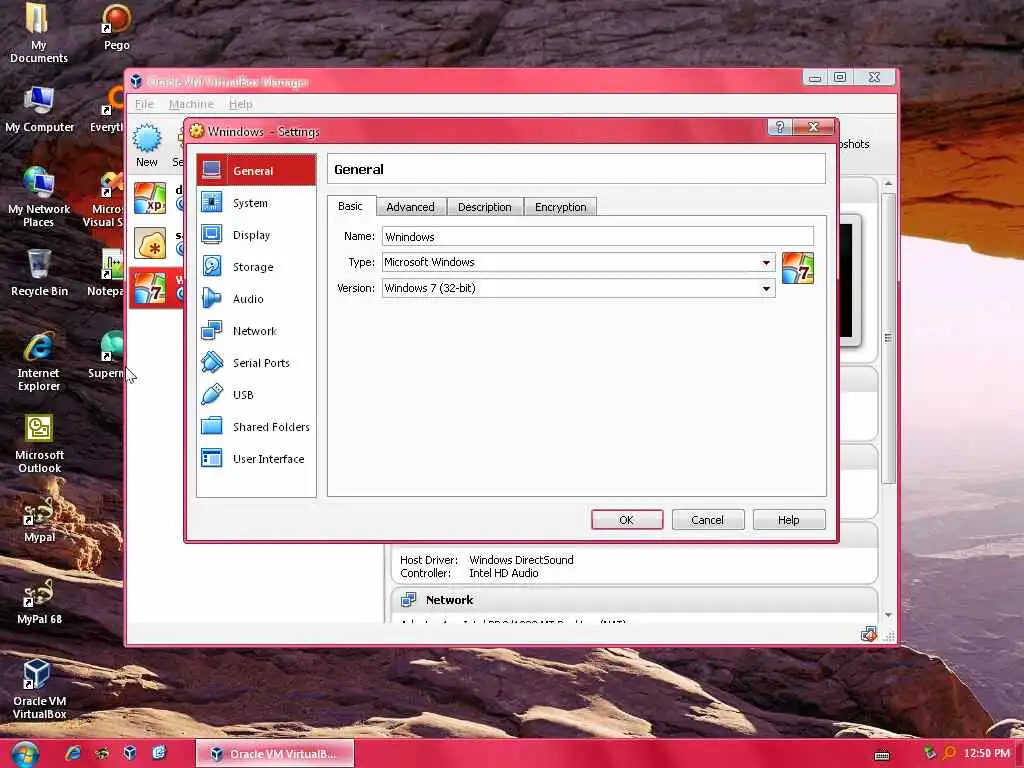This screenshot has height=768, width=1024.
Task: Open the Help menu in VirtualBox Manager
Action: [x=241, y=104]
